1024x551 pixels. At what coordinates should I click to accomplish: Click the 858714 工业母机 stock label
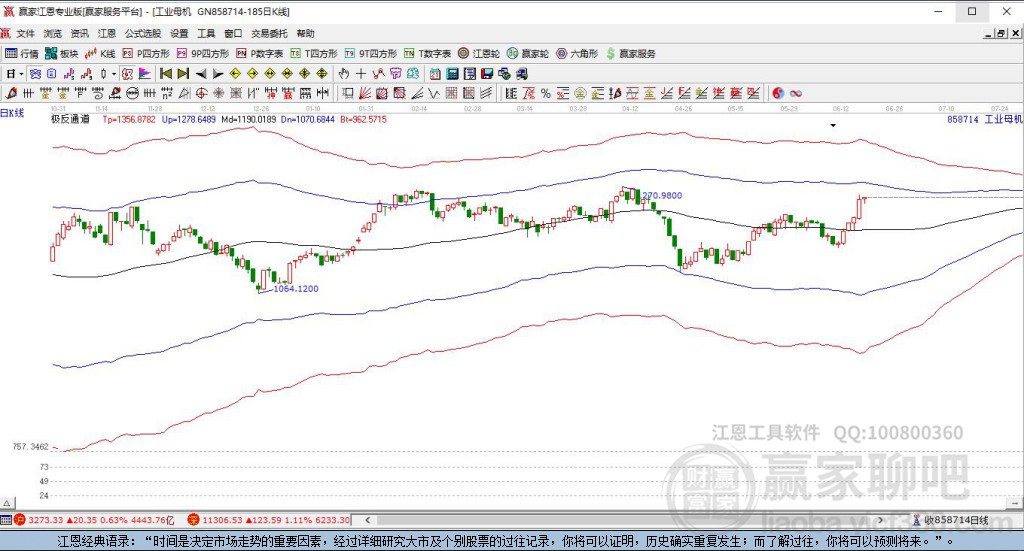(985, 119)
